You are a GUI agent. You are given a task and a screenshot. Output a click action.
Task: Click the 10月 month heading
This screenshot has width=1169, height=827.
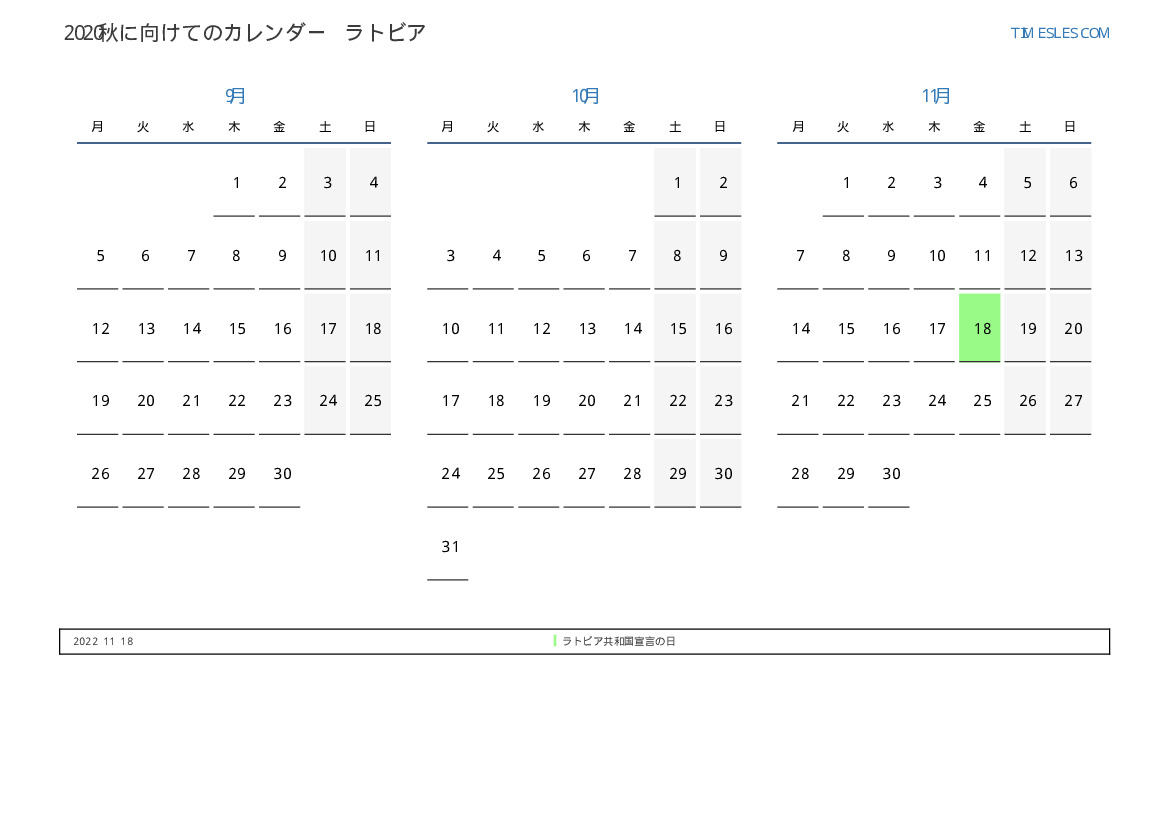point(585,95)
